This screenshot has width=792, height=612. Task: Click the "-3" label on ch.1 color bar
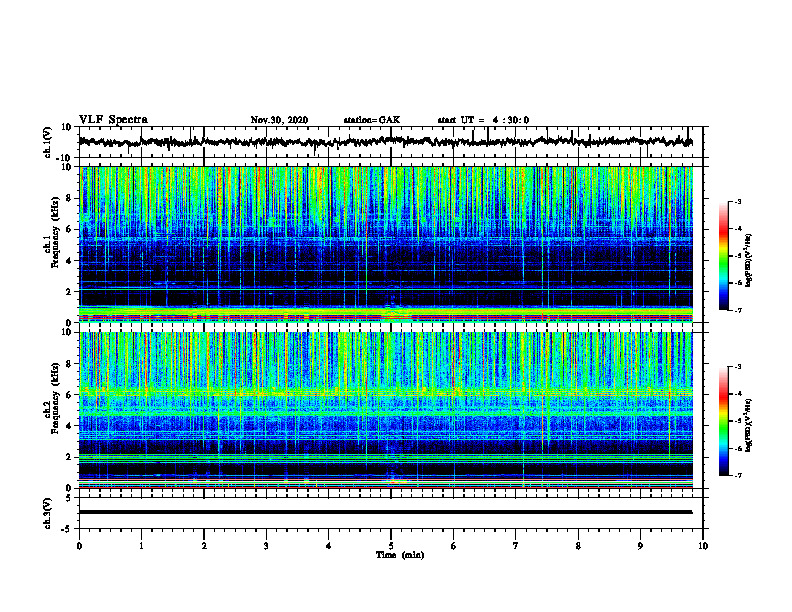pyautogui.click(x=737, y=201)
